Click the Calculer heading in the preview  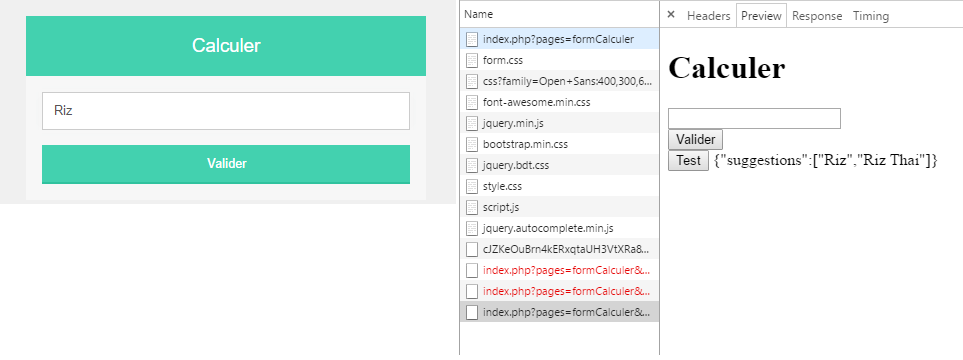pos(727,68)
